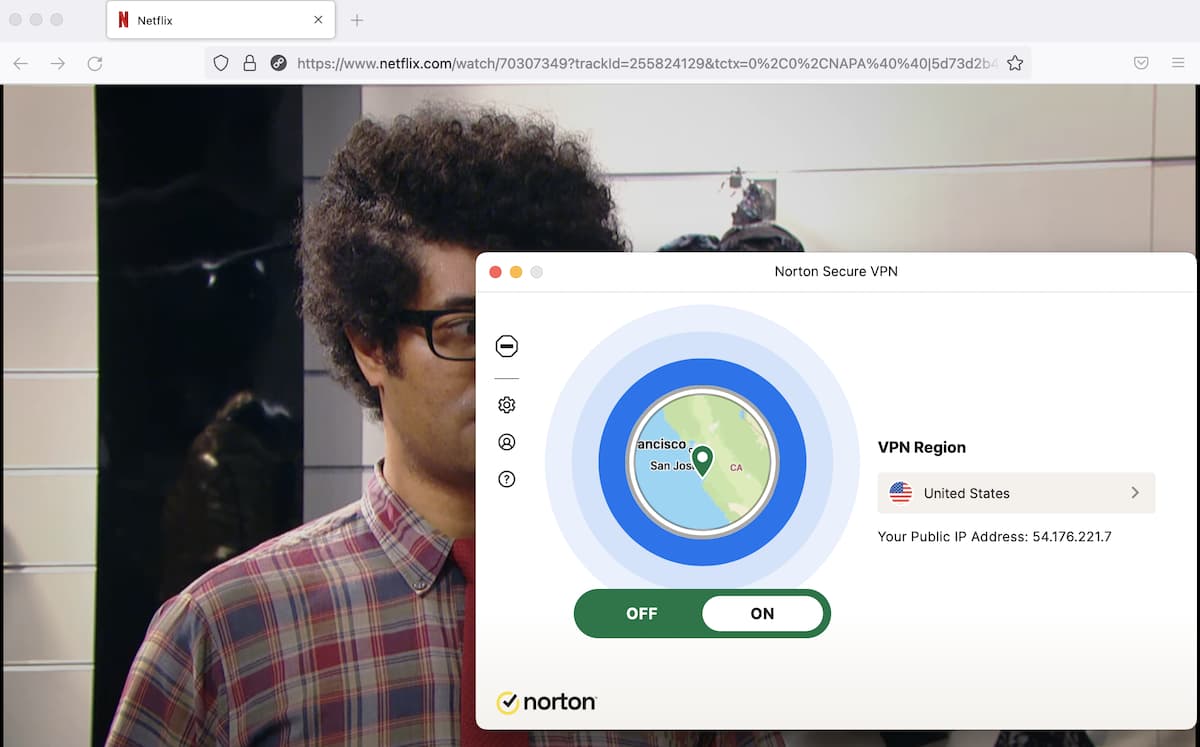Open the Norton account profile icon
Image resolution: width=1200 pixels, height=747 pixels.
tap(507, 442)
